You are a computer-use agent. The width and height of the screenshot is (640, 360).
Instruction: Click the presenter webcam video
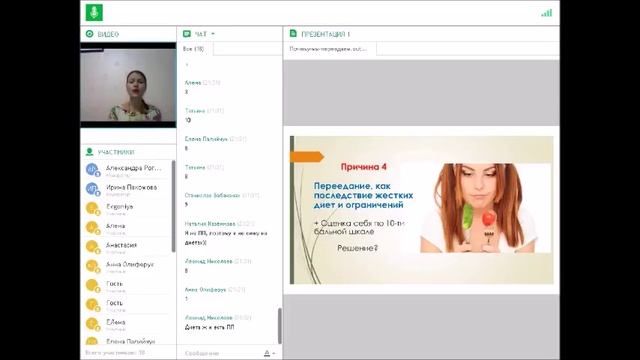point(128,85)
